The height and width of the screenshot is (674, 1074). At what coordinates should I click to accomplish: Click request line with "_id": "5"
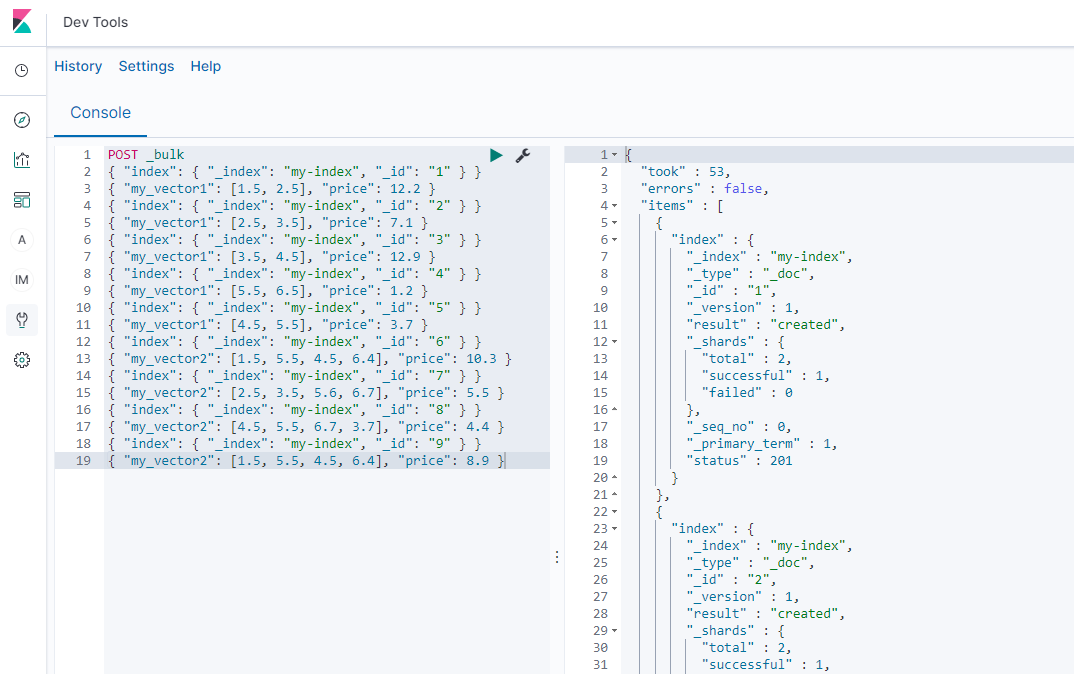(x=295, y=308)
